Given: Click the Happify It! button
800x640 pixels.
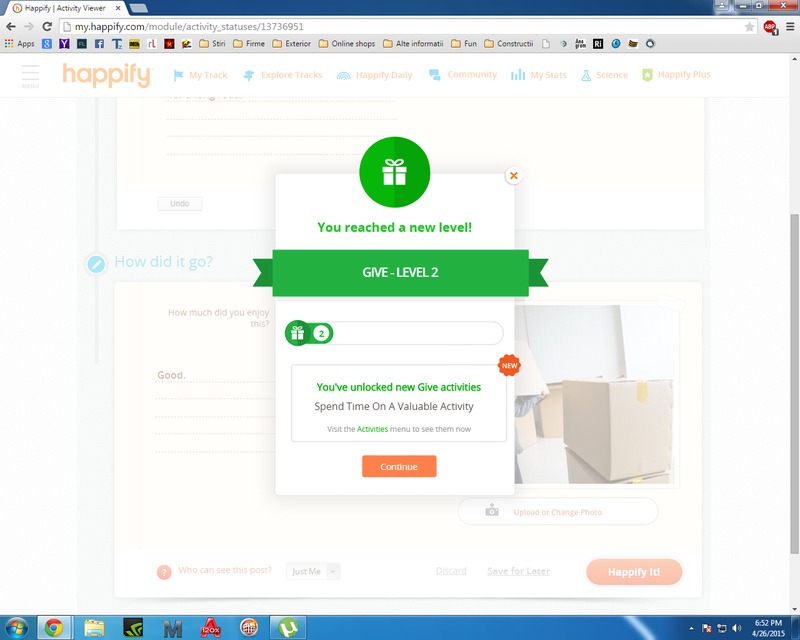Looking at the screenshot, I should point(634,572).
